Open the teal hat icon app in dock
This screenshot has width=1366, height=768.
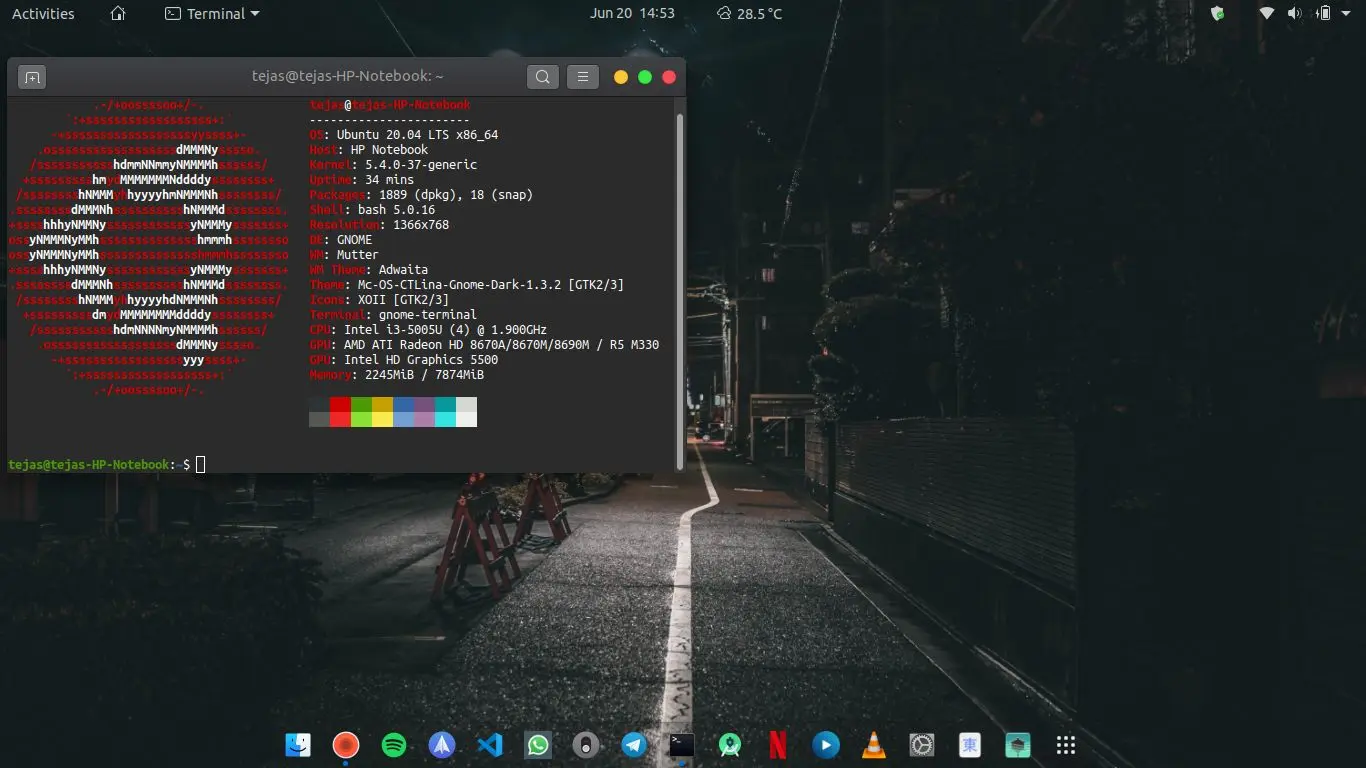click(1018, 745)
